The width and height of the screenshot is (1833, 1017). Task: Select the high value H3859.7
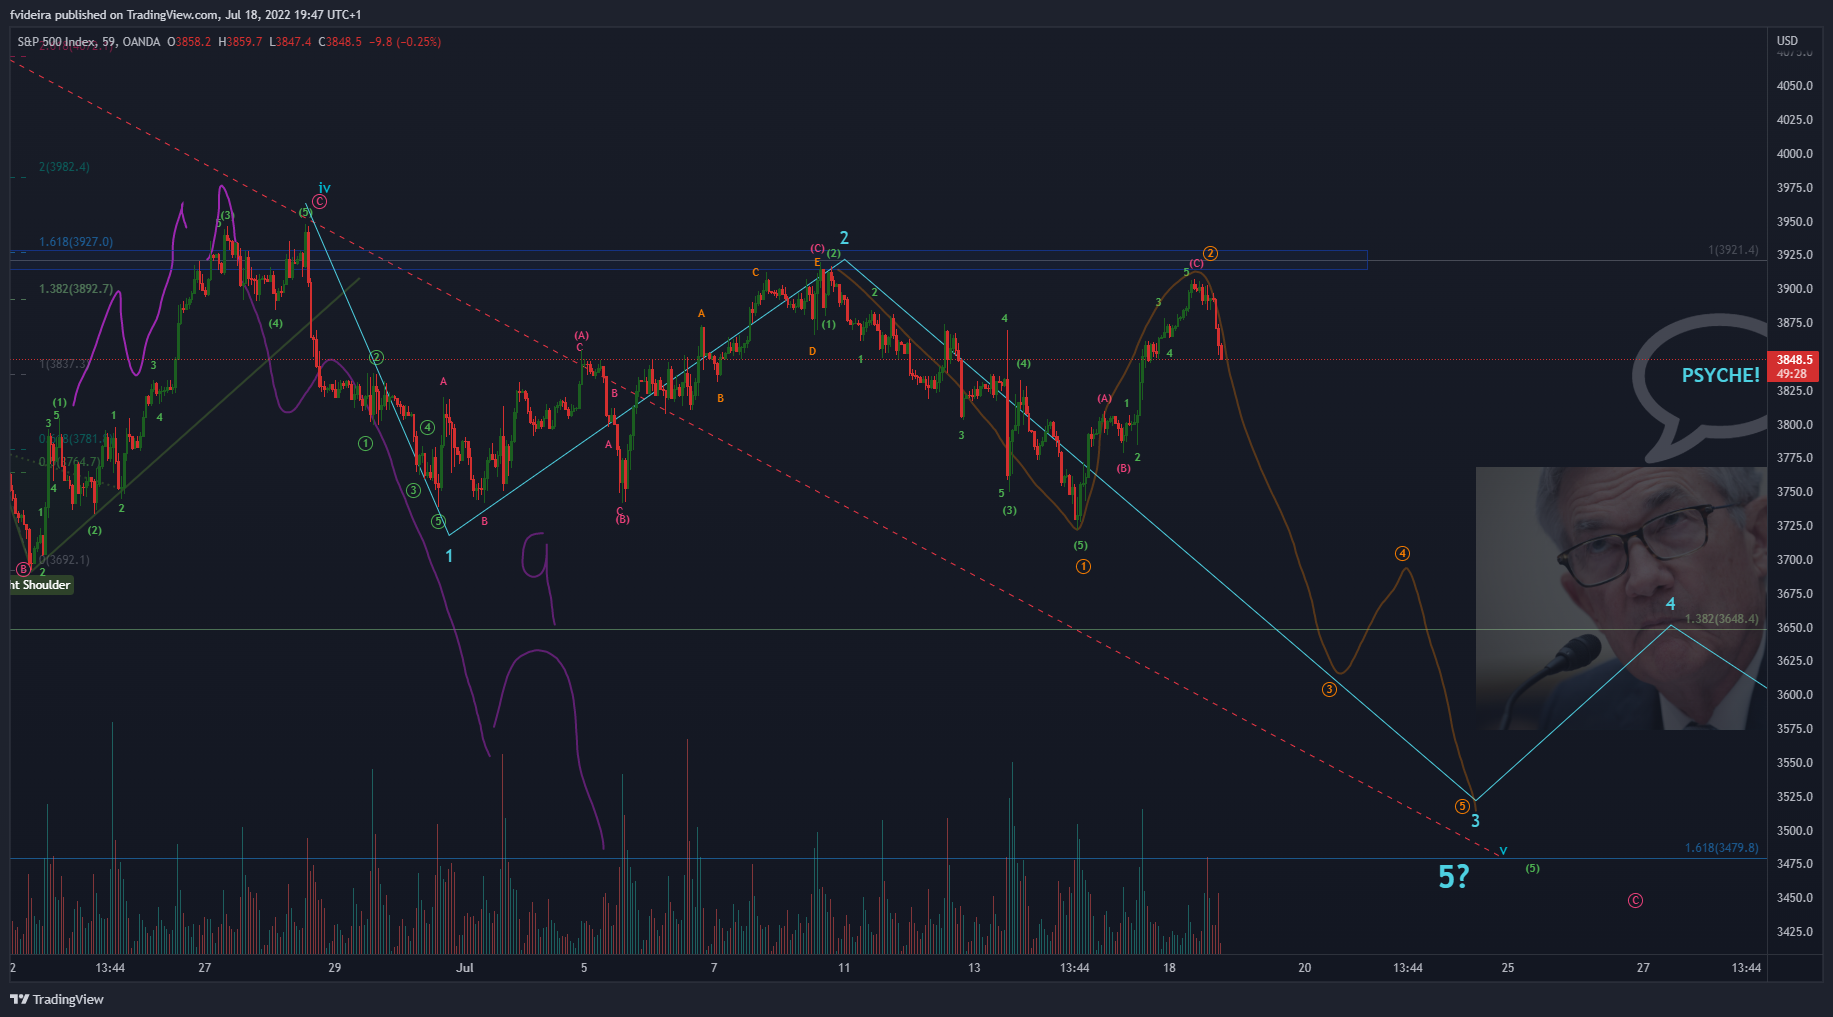[x=241, y=42]
